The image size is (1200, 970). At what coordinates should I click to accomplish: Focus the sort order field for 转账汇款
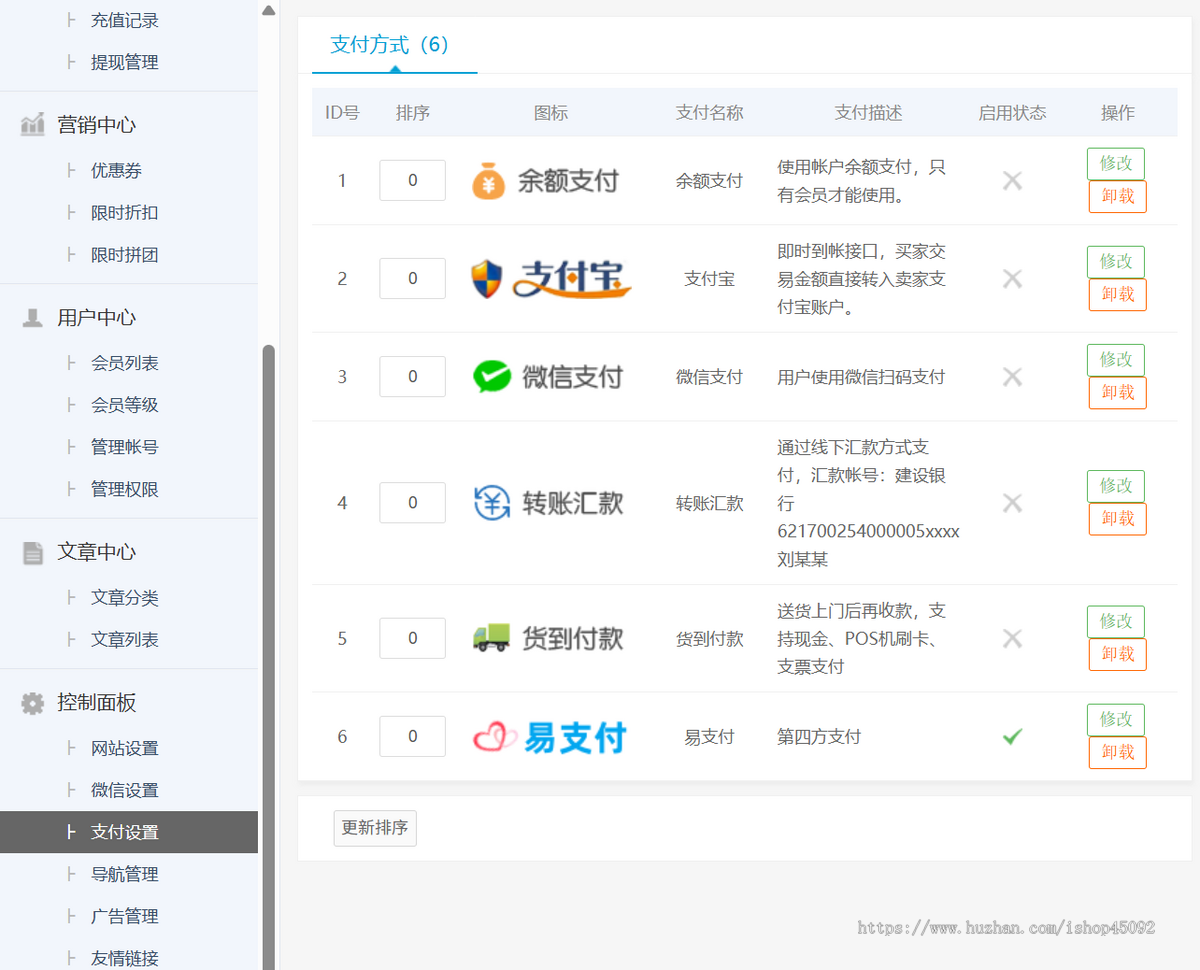412,503
